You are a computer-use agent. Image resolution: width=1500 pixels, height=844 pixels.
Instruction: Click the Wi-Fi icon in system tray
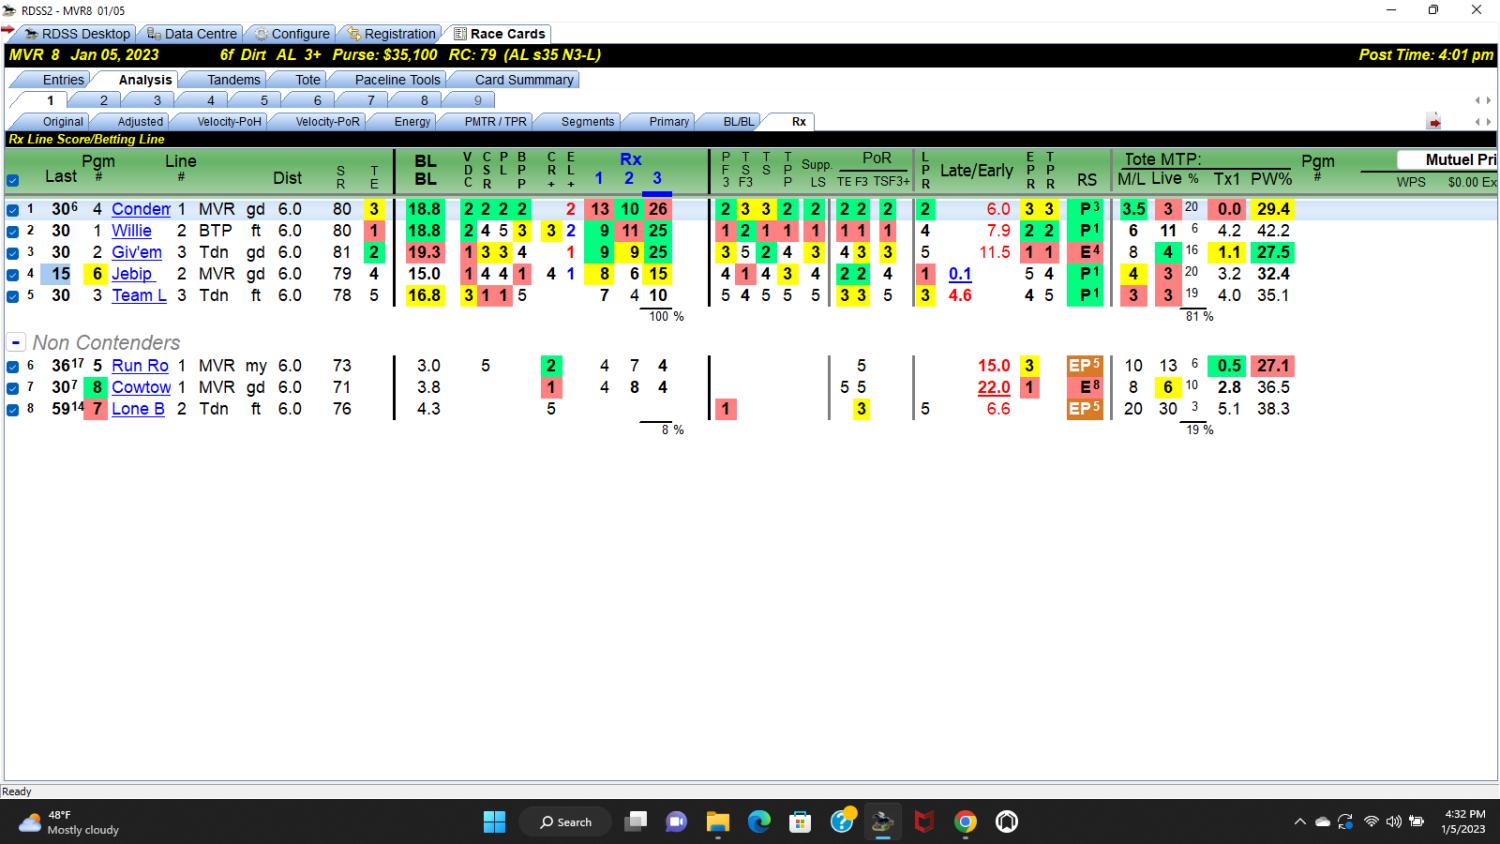click(x=1370, y=822)
